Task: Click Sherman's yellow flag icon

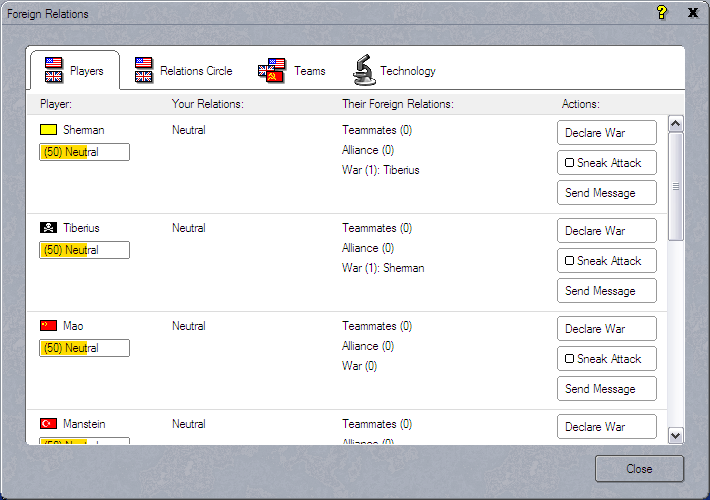Action: 48,130
